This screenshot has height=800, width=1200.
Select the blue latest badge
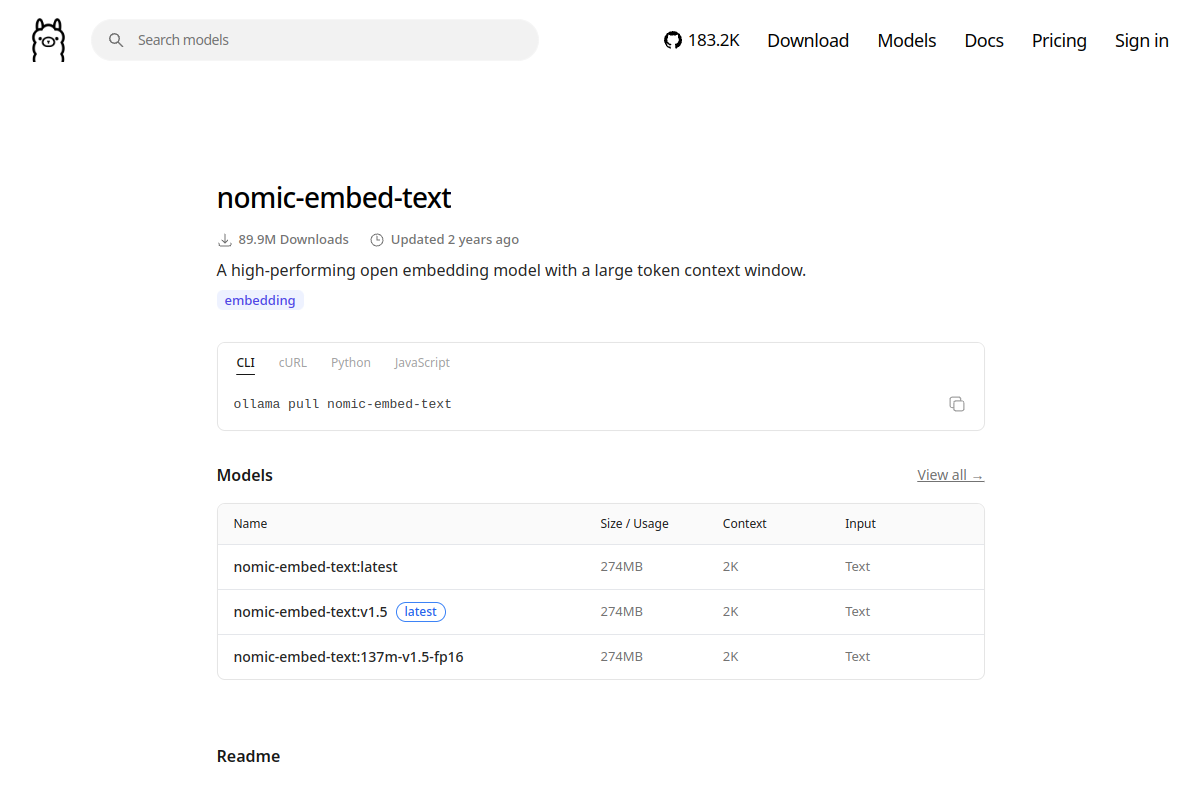click(421, 612)
